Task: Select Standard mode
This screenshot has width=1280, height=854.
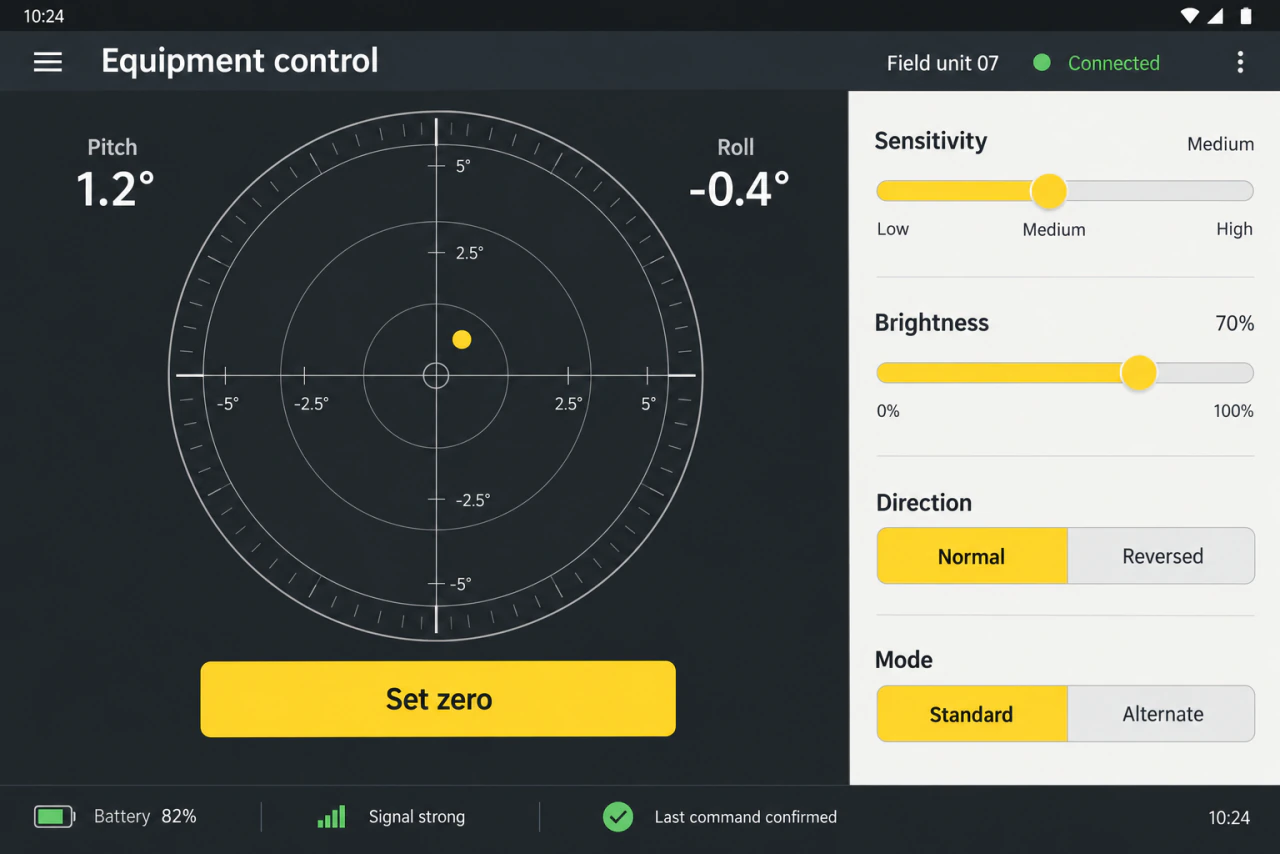Action: [972, 714]
